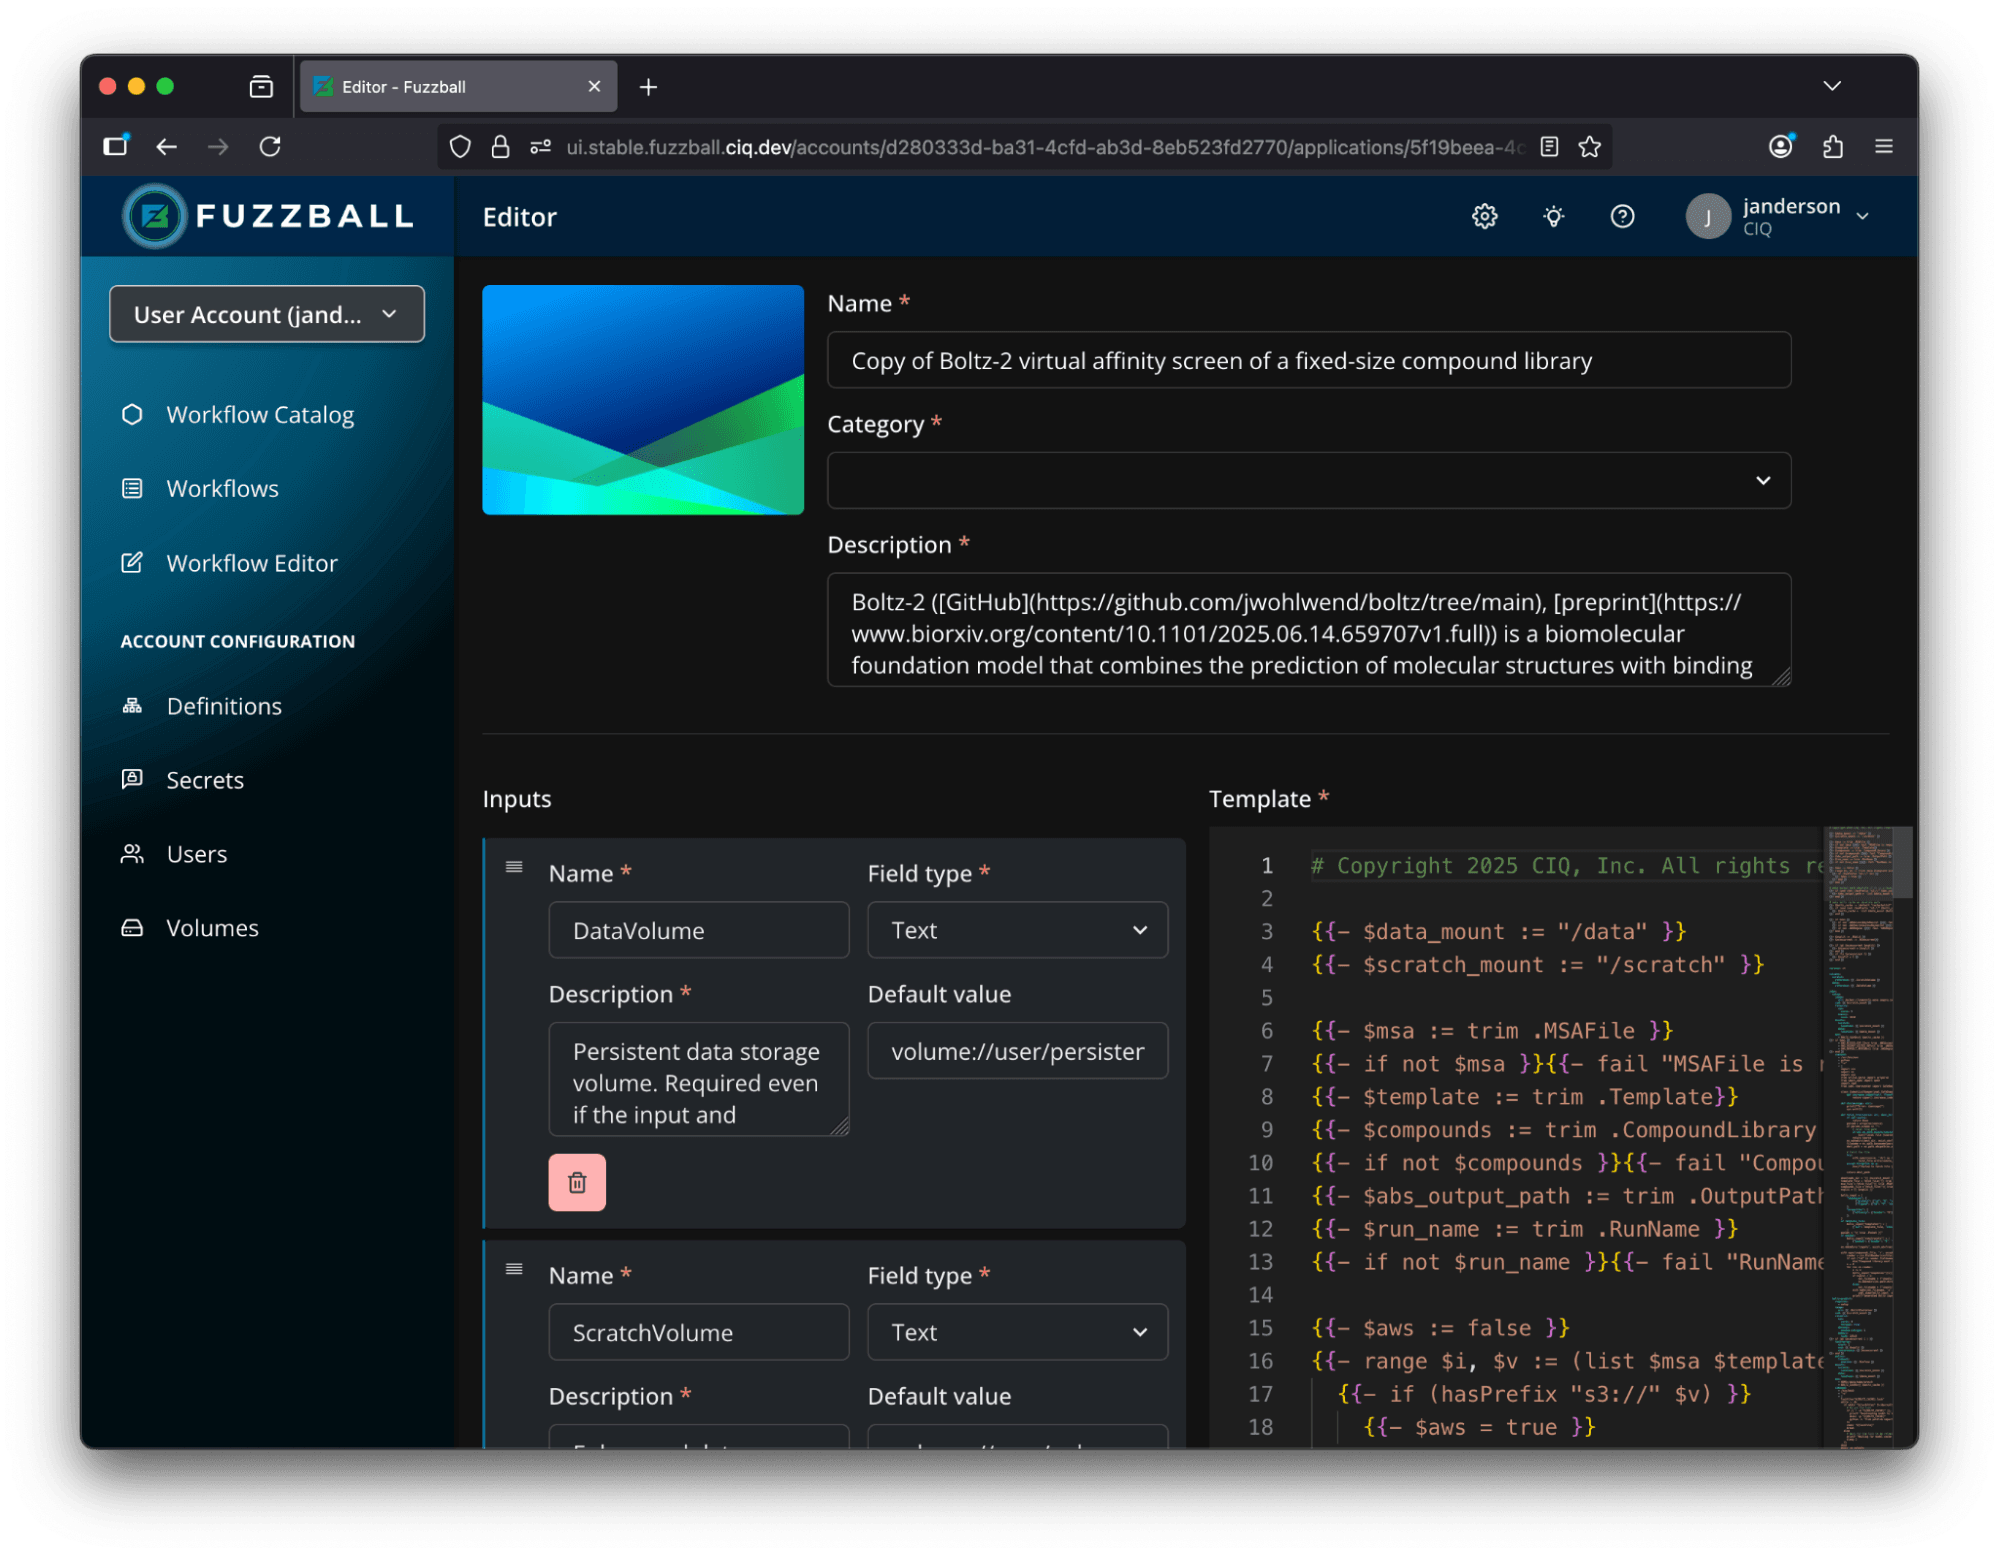Click the Workflow Editor pencil icon
This screenshot has height=1555, width=1999.
[132, 562]
